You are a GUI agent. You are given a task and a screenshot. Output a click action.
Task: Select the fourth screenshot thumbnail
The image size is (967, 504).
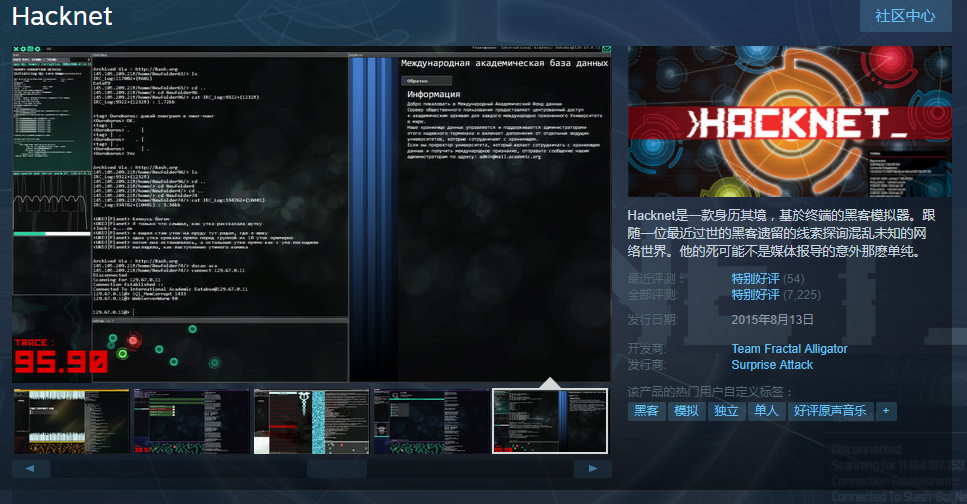pyautogui.click(x=431, y=421)
